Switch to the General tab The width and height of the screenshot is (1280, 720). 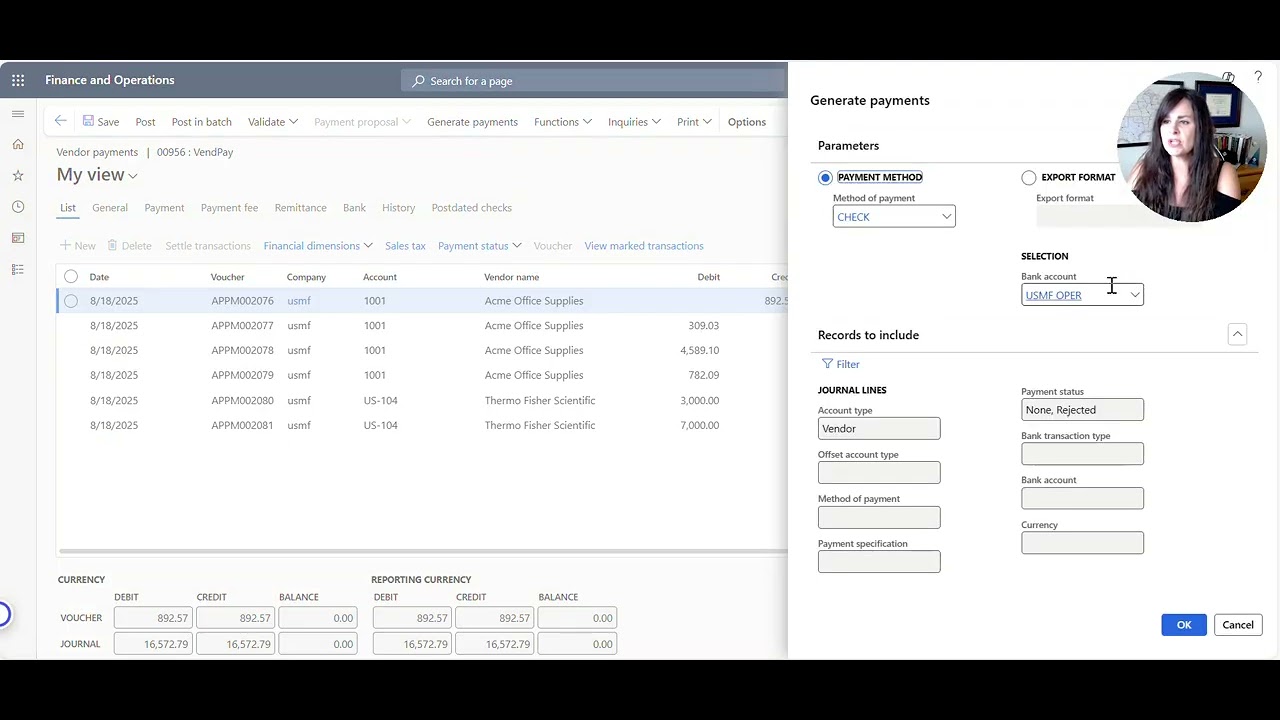coord(110,208)
